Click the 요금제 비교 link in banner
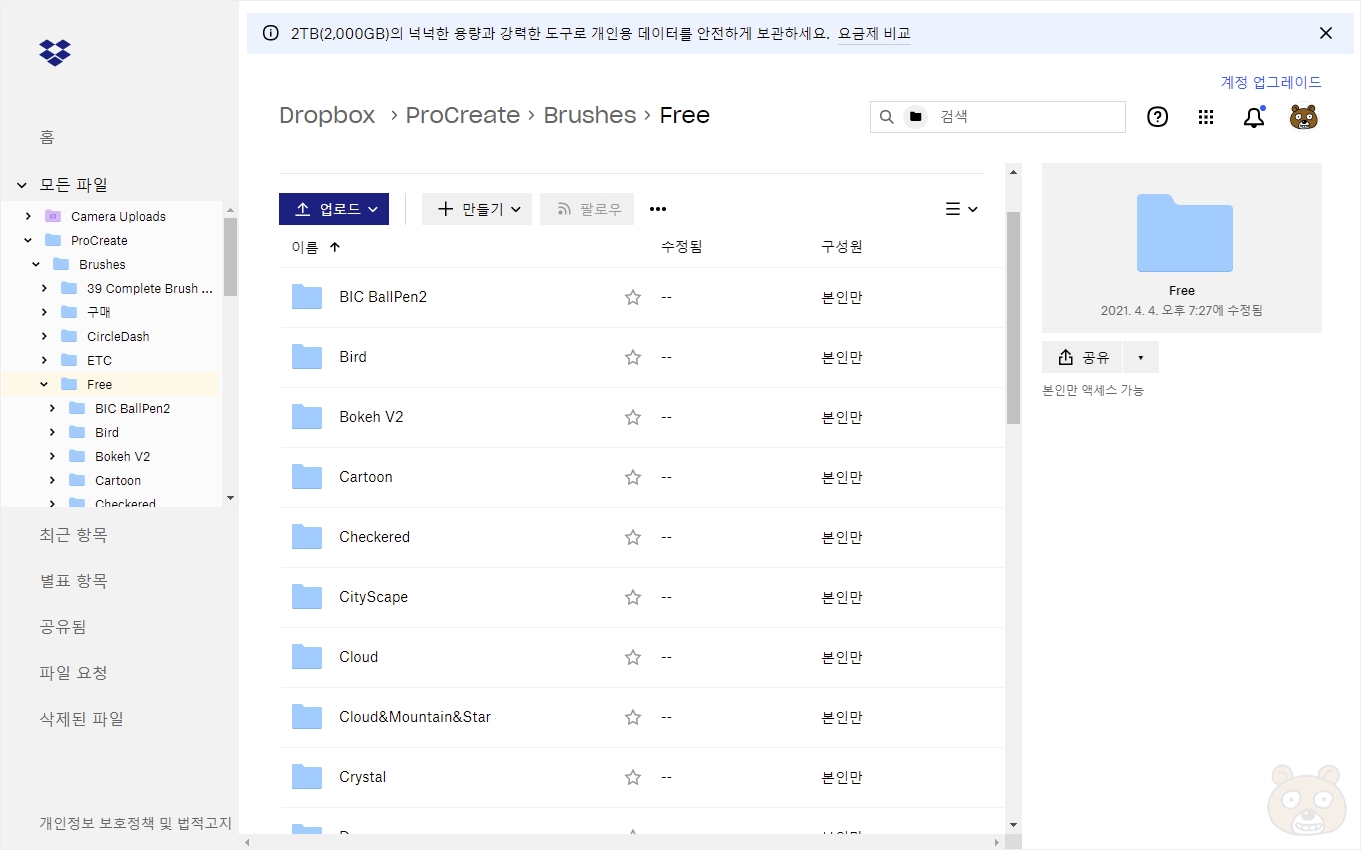 click(x=874, y=33)
